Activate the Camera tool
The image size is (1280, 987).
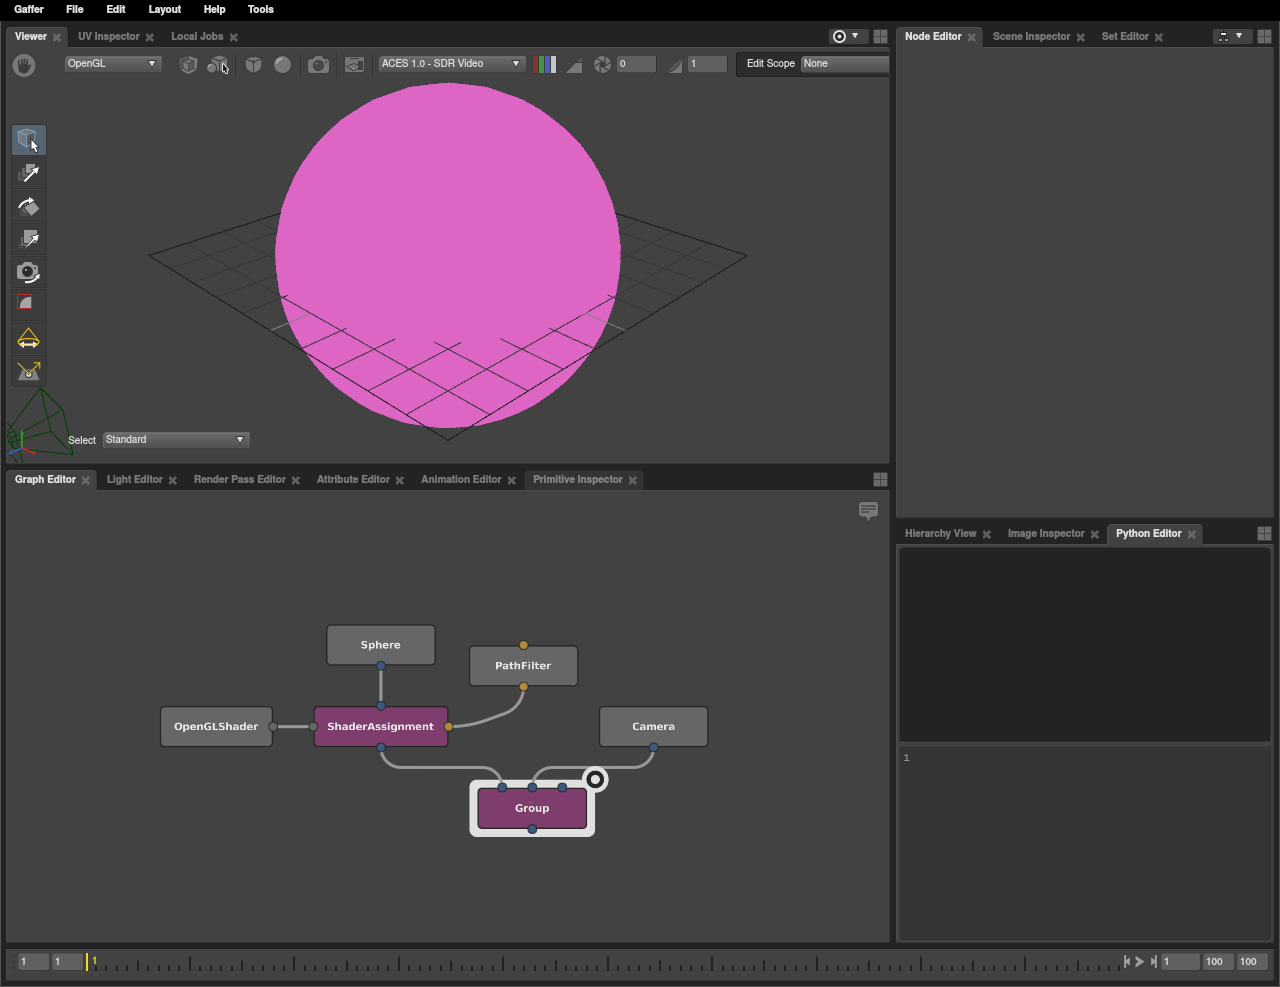pos(28,272)
